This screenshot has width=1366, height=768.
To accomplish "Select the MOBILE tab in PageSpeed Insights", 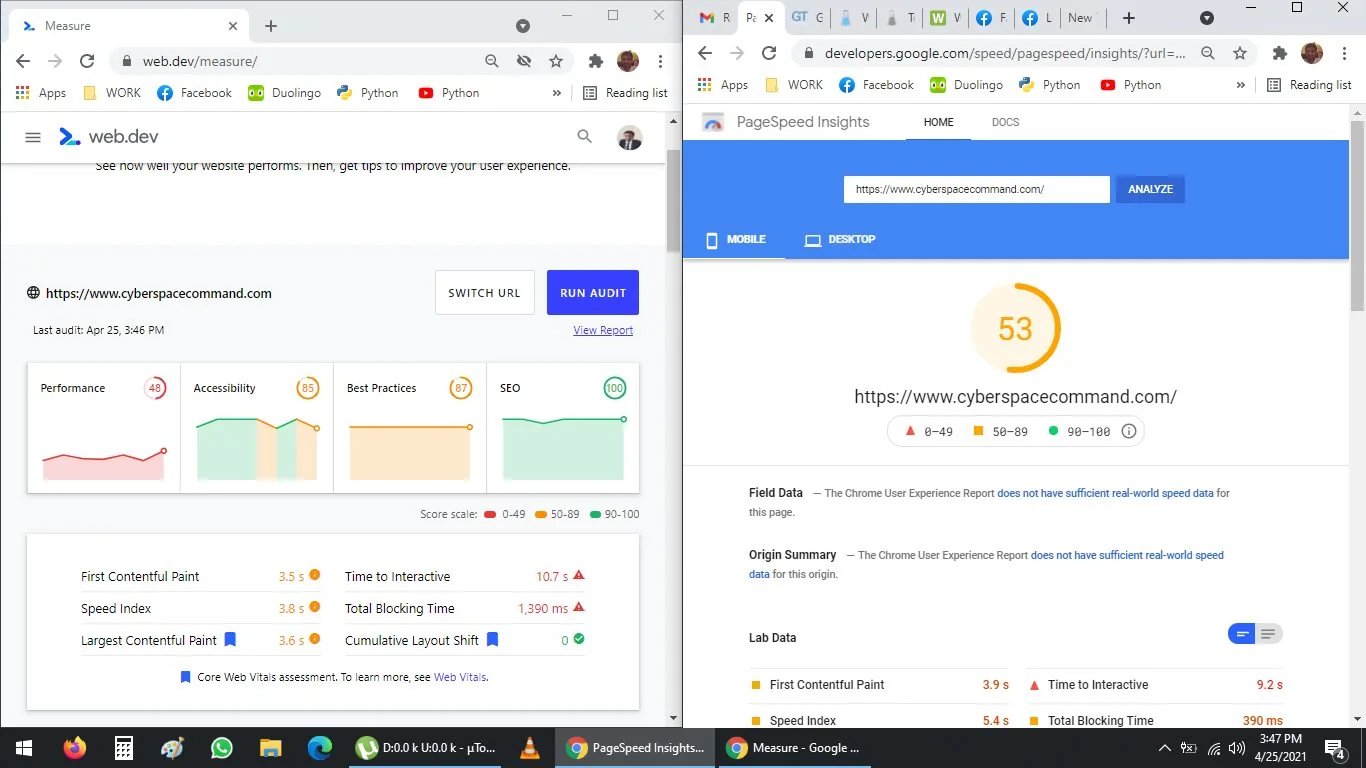I will click(735, 240).
